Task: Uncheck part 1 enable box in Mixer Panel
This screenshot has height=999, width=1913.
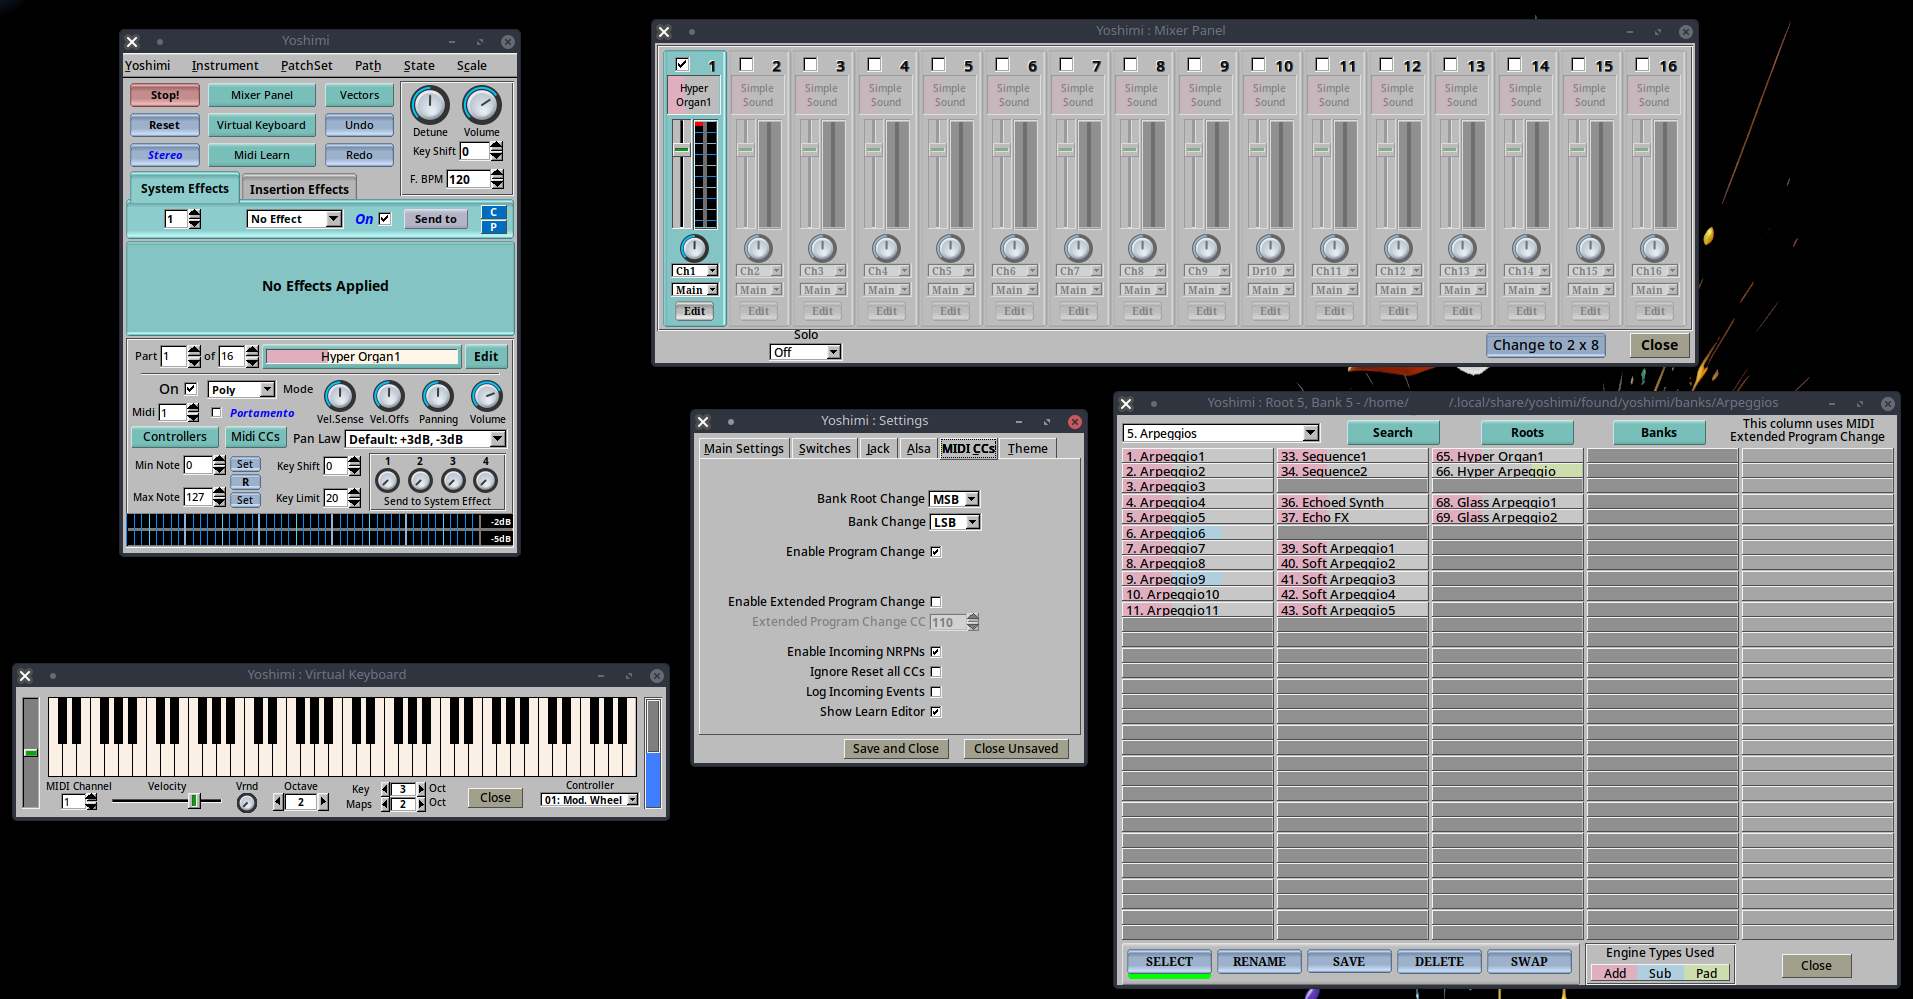Action: 682,64
